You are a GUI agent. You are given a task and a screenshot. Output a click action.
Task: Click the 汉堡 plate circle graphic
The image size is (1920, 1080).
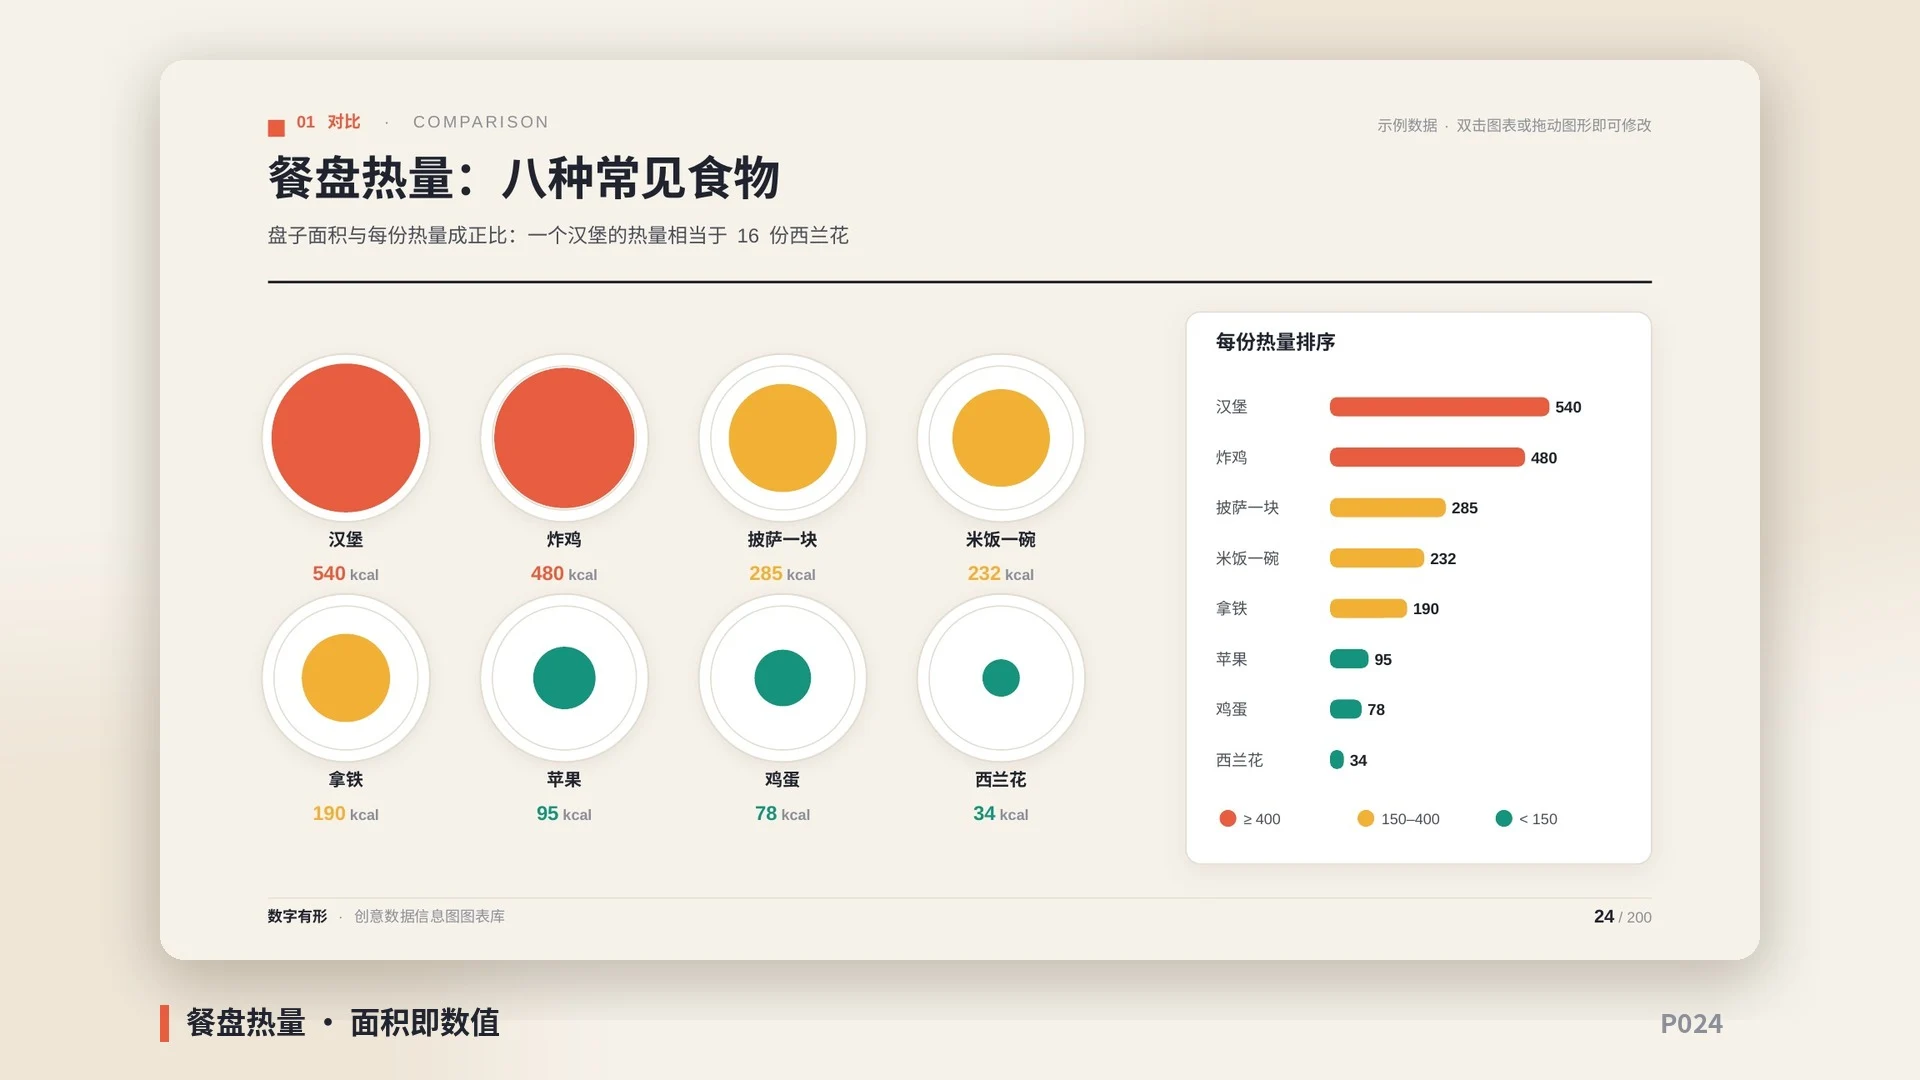point(346,438)
